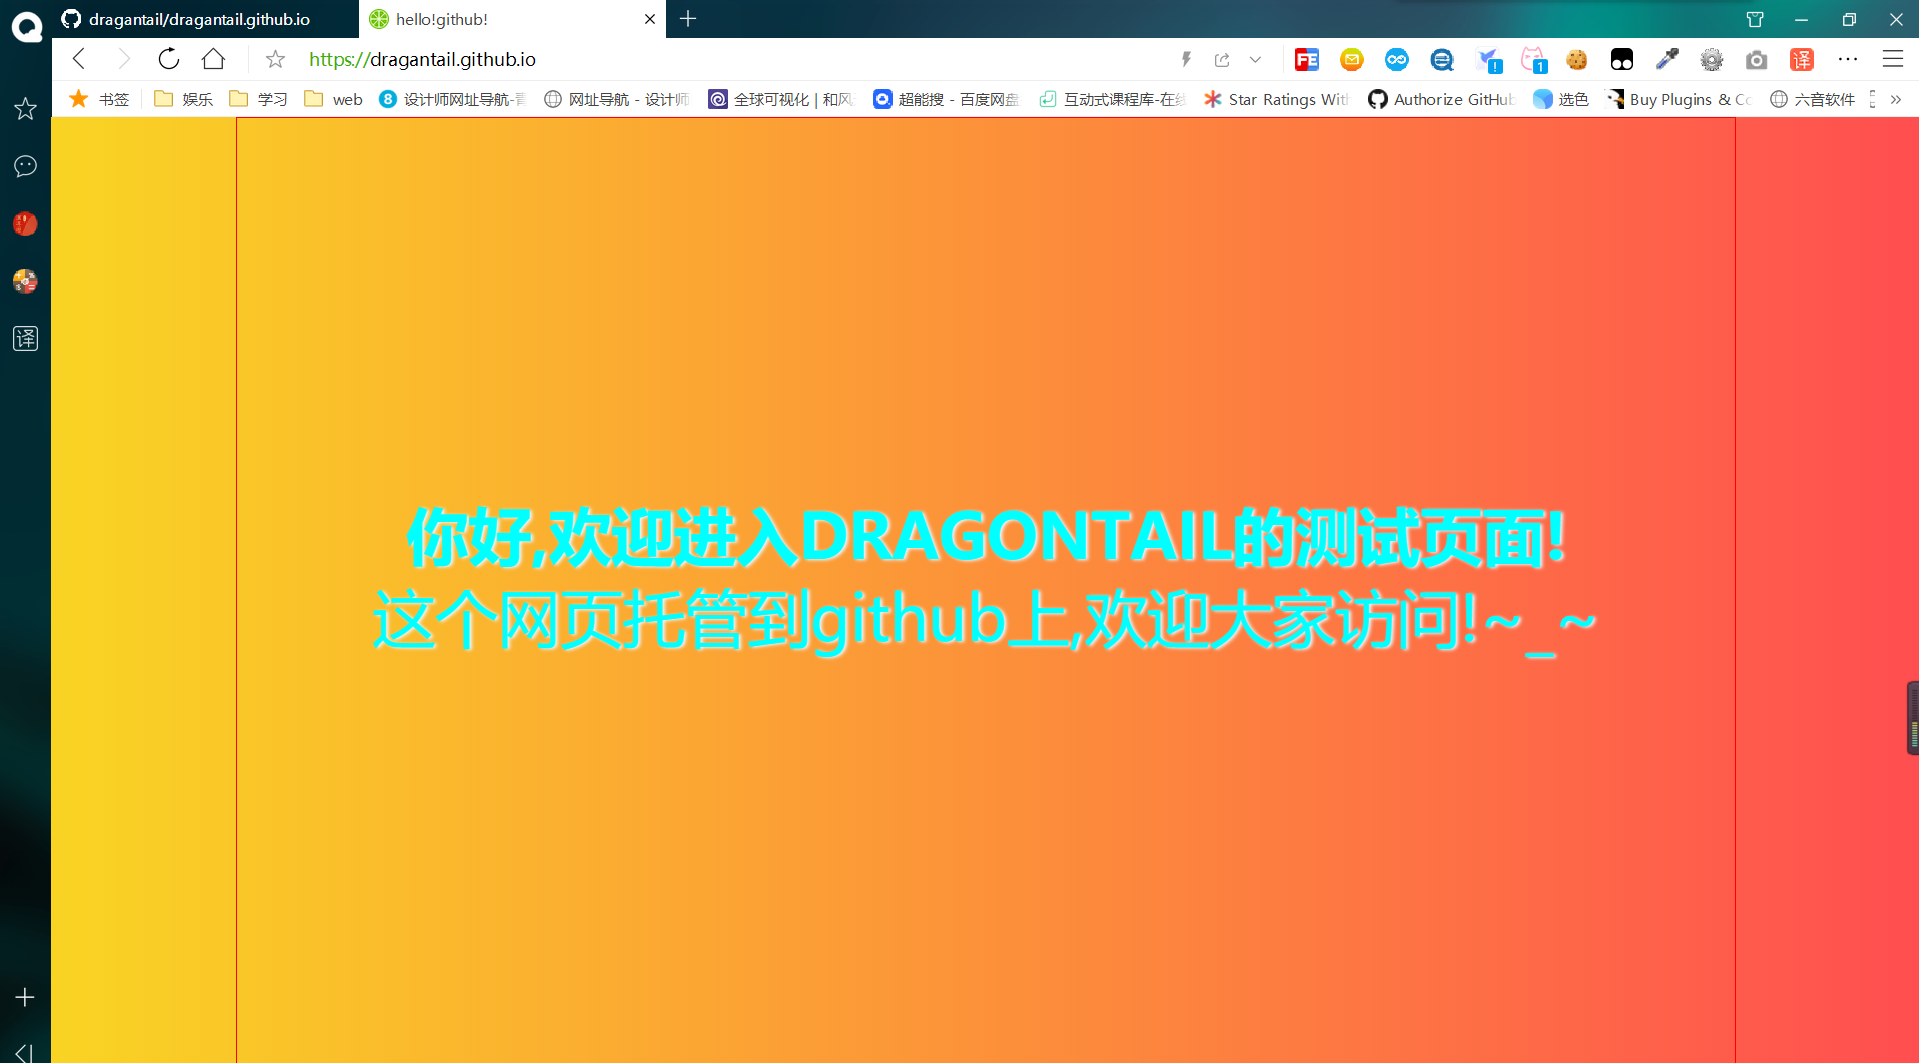
Task: Reload the current page
Action: tap(168, 59)
